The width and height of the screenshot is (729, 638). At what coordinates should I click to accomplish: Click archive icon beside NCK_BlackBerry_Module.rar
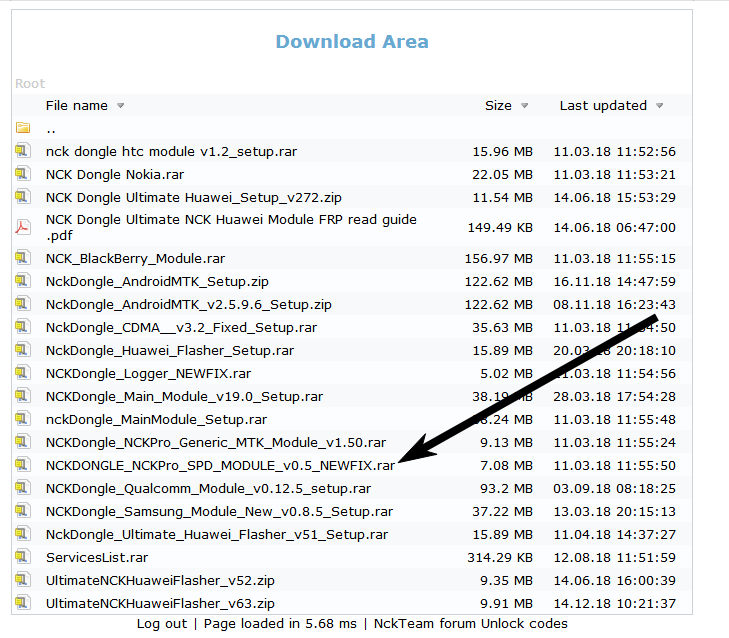pos(23,257)
